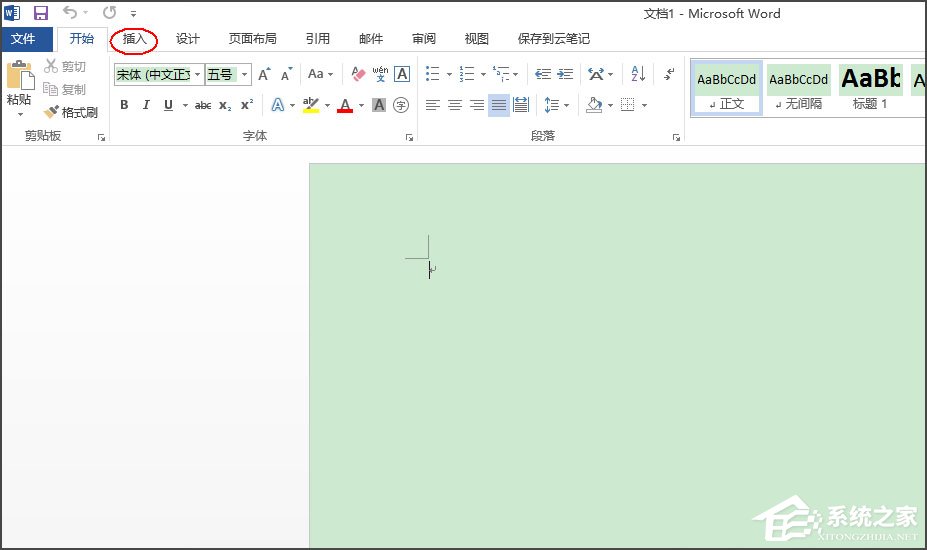Click the Sort (A-Z) icon

coord(638,74)
